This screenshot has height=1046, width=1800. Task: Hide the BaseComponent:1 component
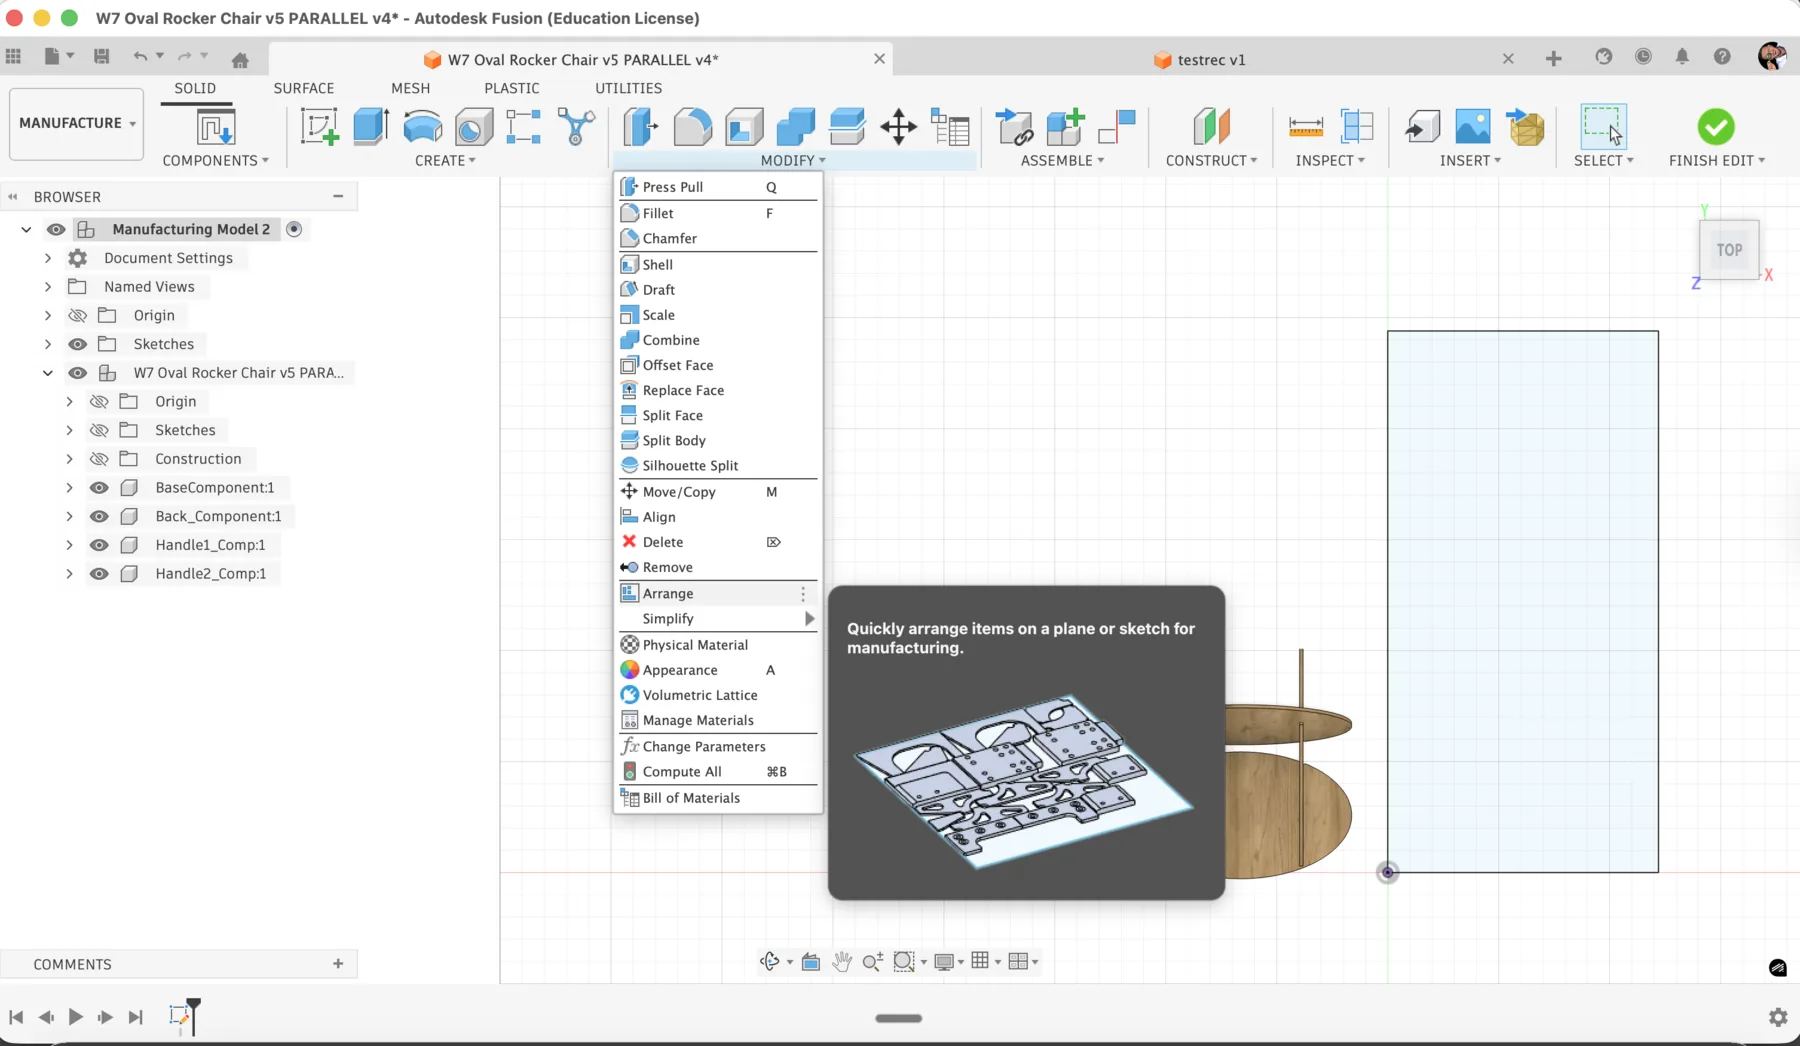click(99, 487)
